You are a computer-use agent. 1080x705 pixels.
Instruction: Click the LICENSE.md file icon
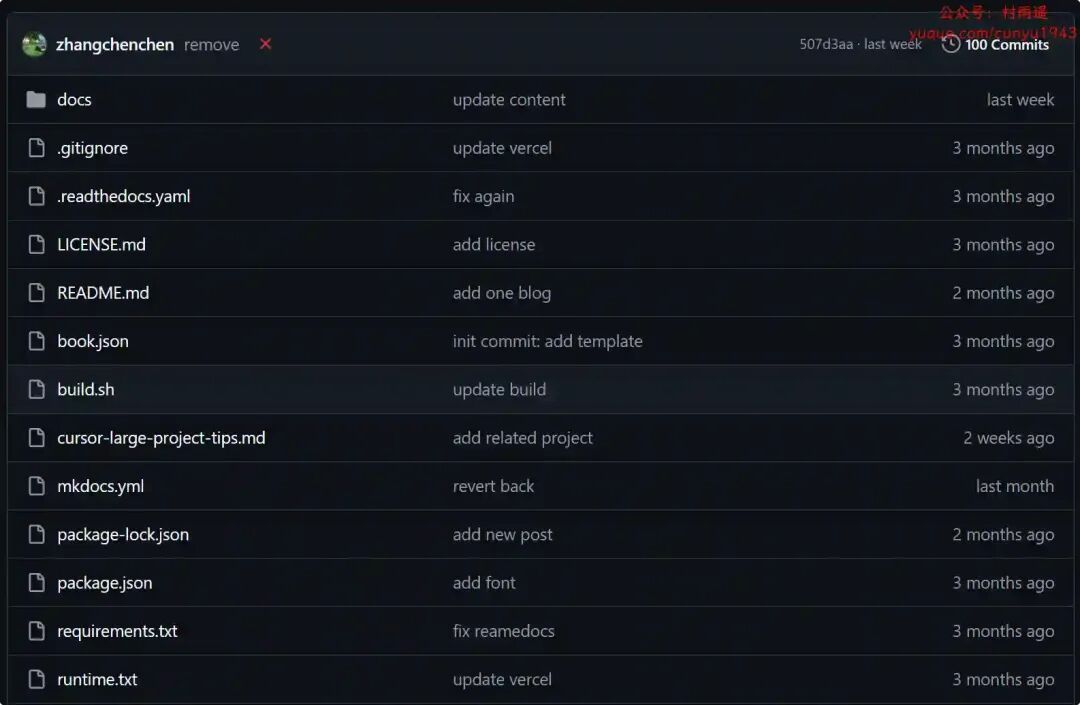click(x=37, y=245)
